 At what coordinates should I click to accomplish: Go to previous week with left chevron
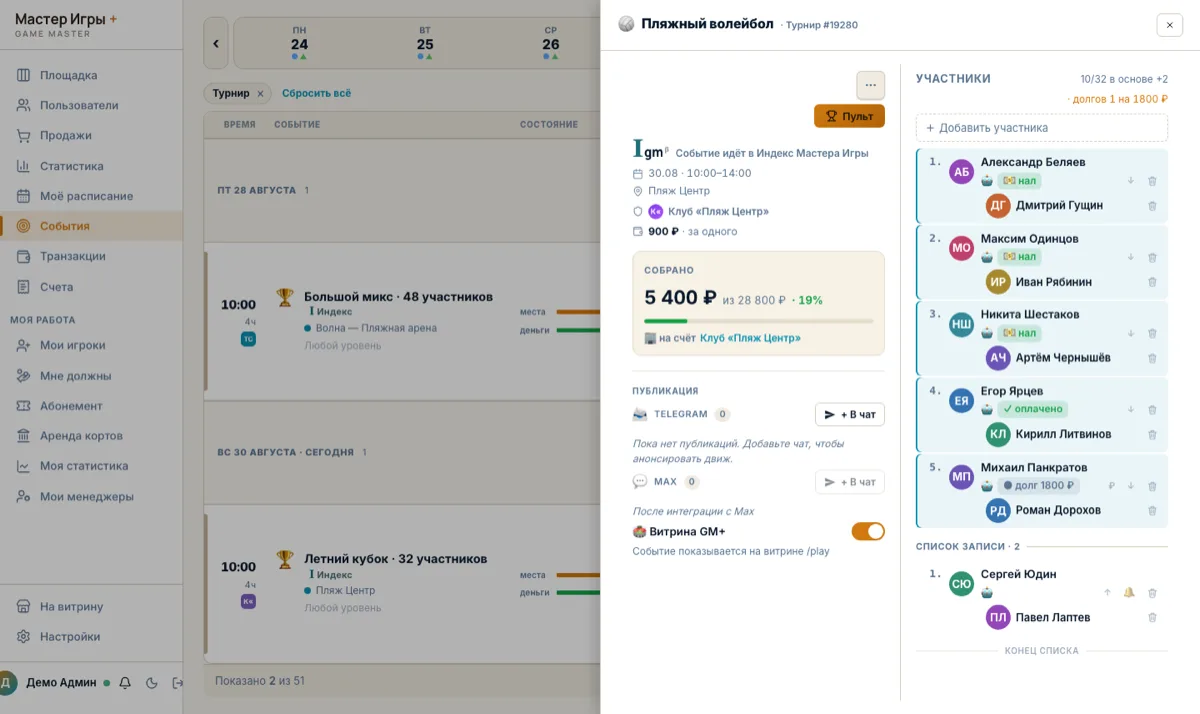pos(216,44)
